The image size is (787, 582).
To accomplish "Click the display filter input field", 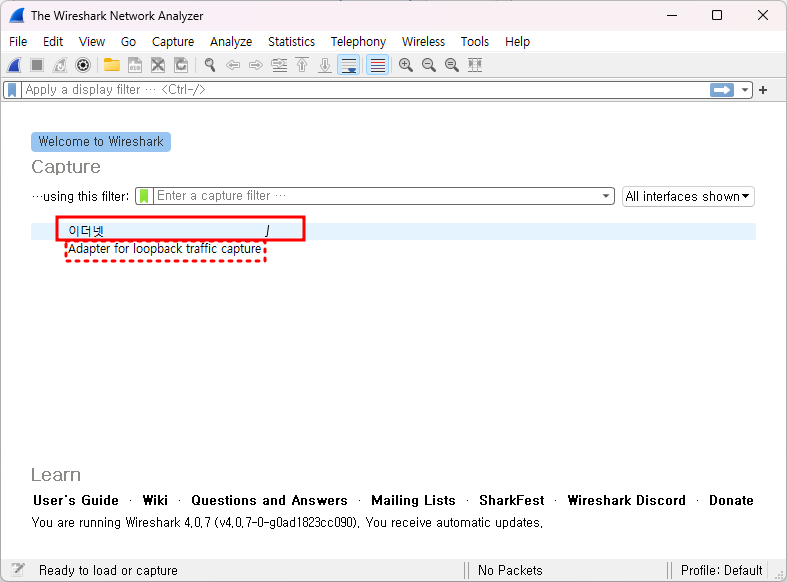I will coord(365,90).
